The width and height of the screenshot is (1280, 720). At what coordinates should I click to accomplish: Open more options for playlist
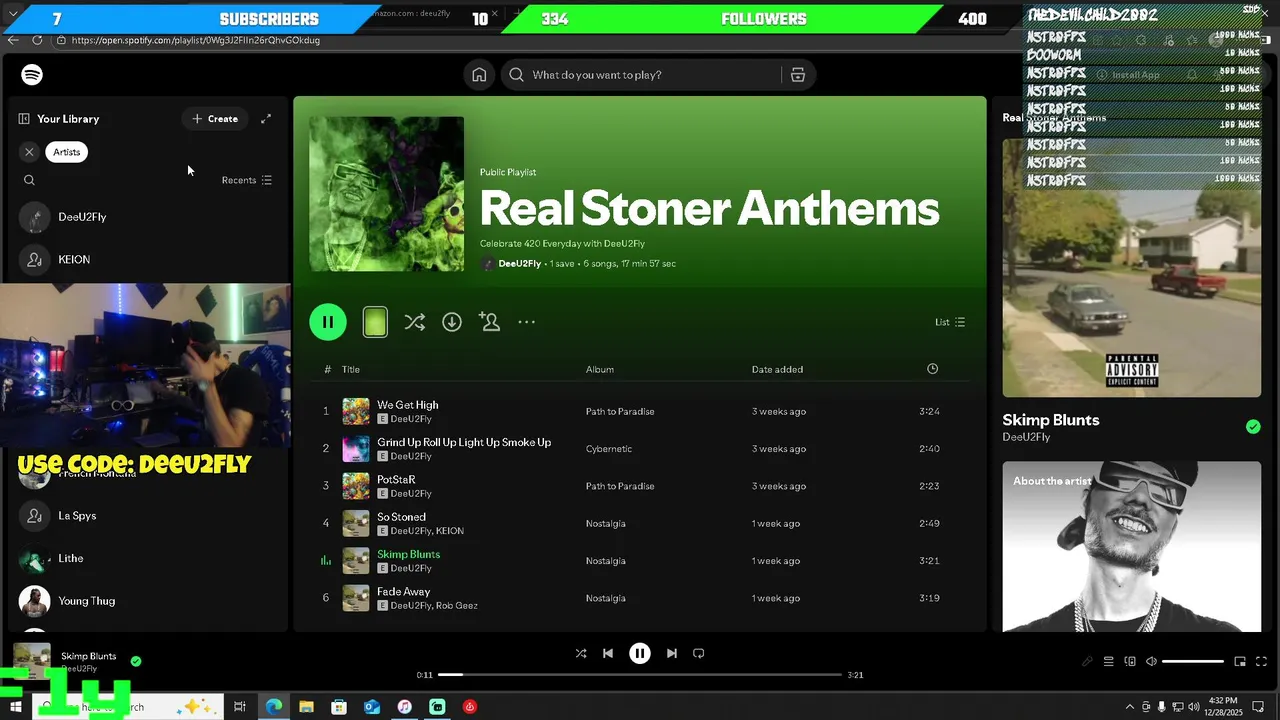click(527, 322)
